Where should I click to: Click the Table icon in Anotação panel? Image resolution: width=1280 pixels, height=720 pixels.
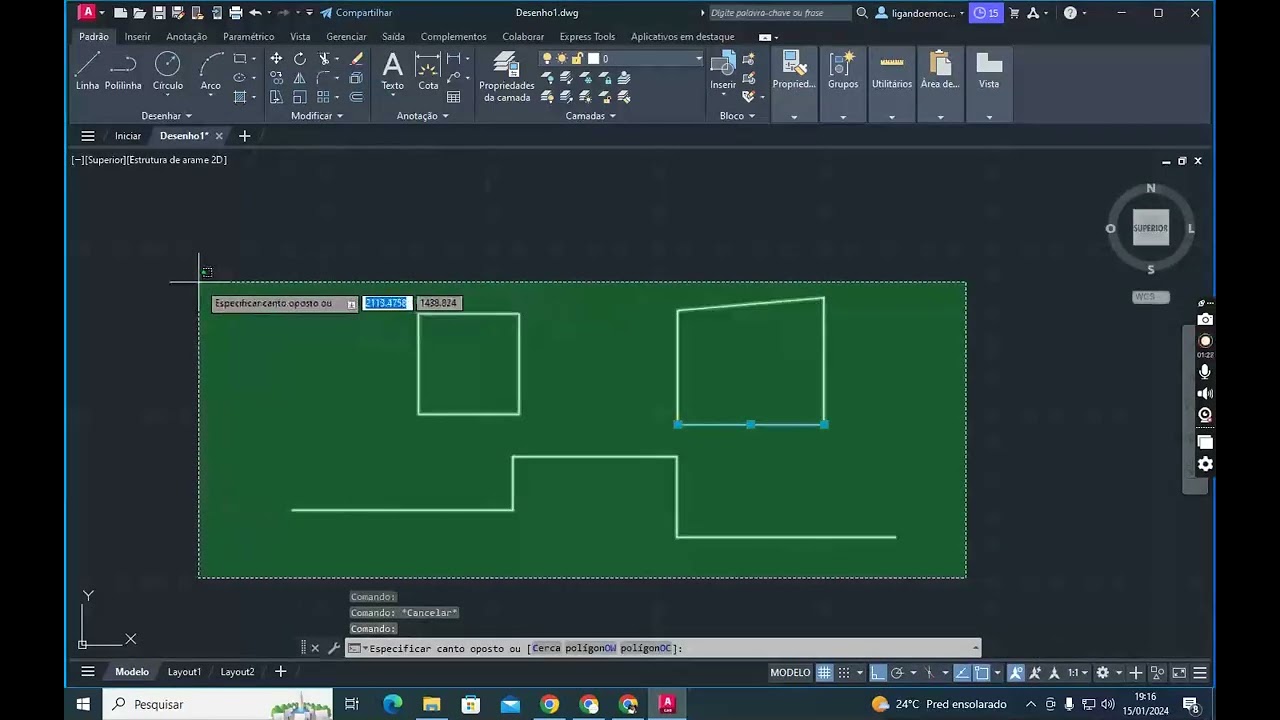(454, 97)
